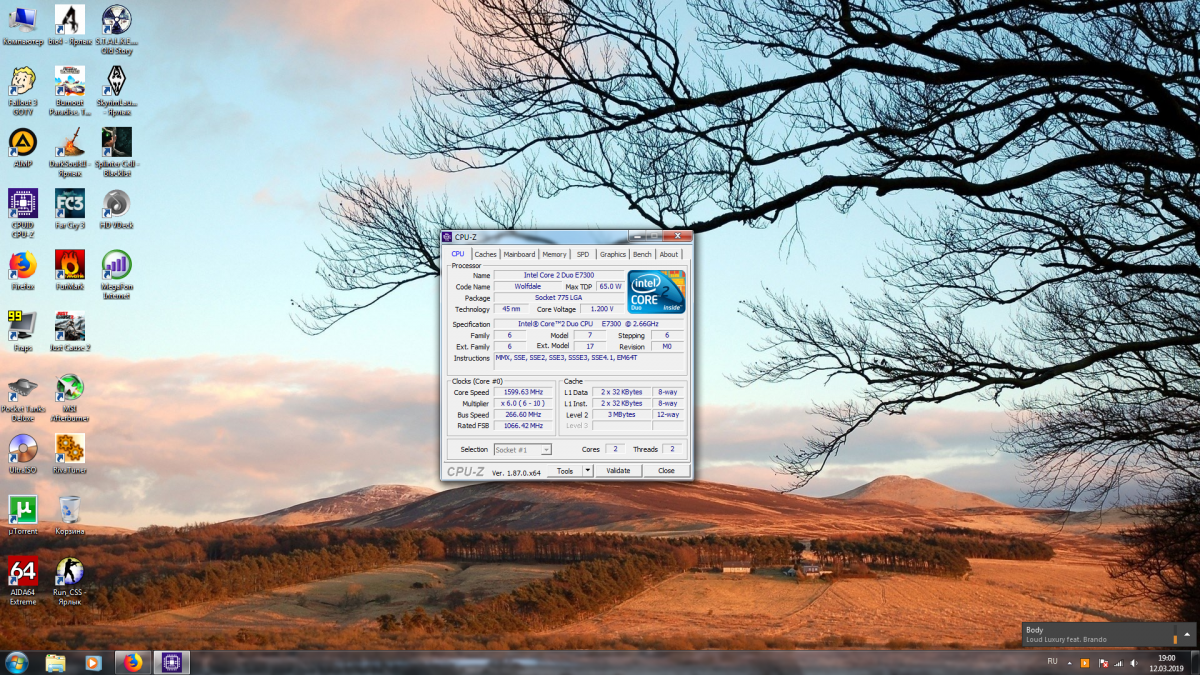Click the Intel Core 2 Duo logo in CPU-Z
Screen dimensions: 1200x675
click(656, 292)
